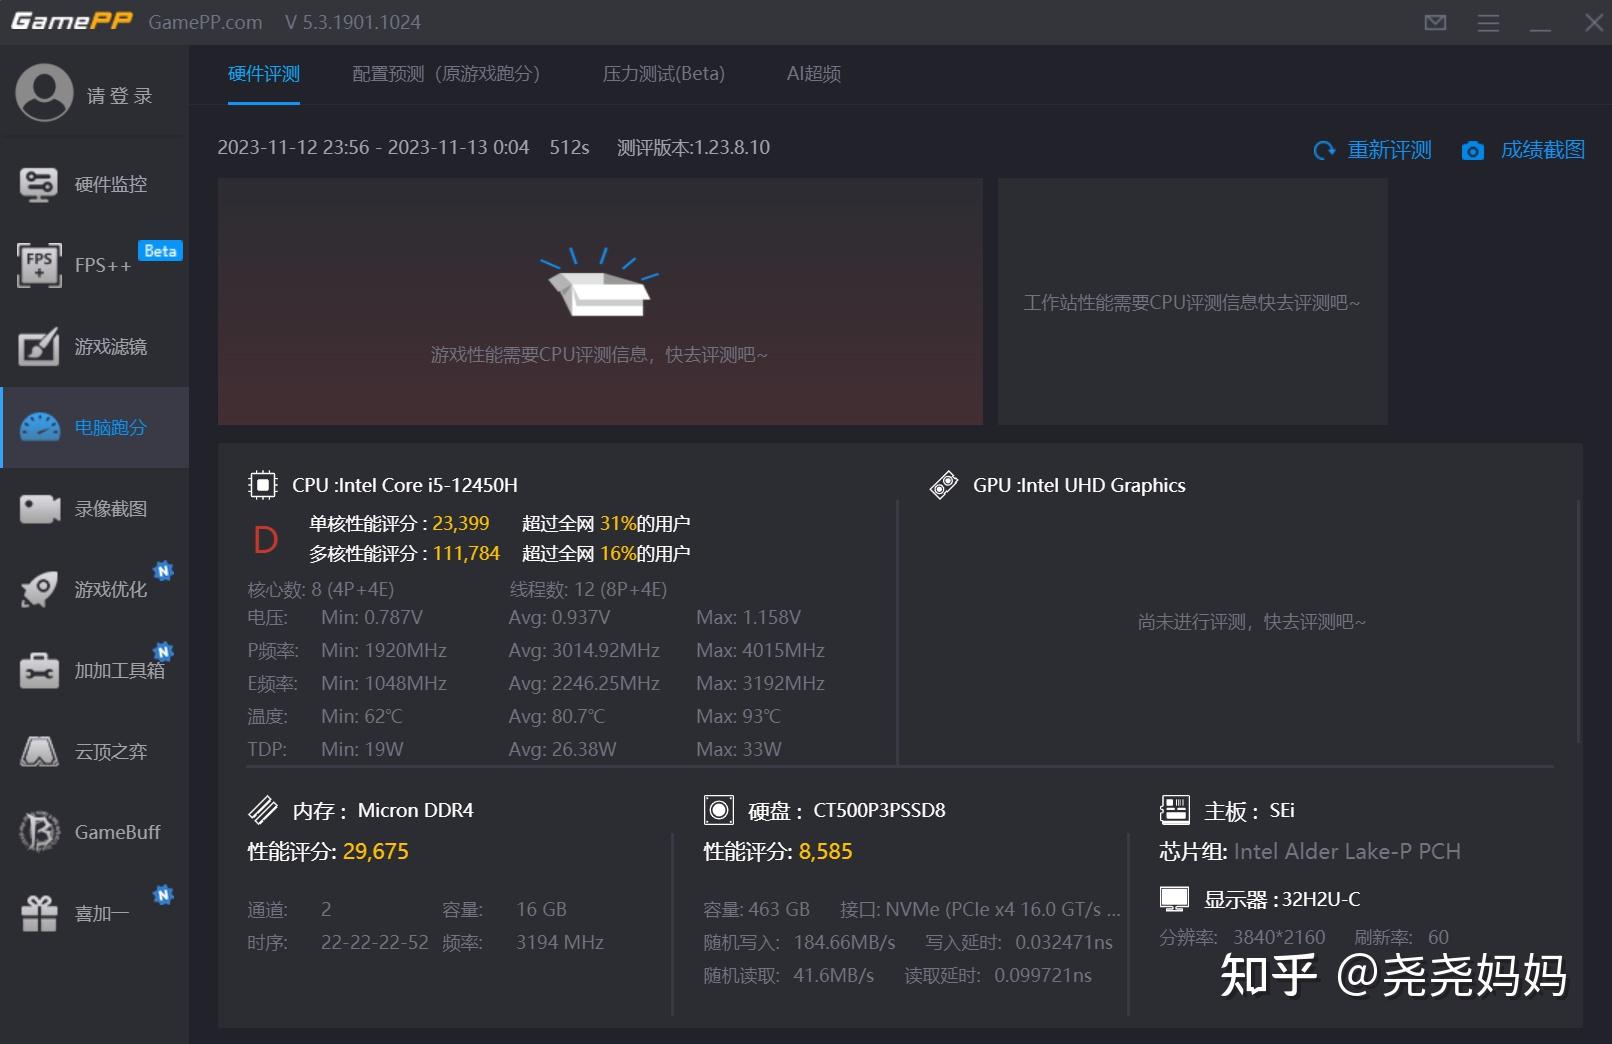The height and width of the screenshot is (1044, 1612).
Task: Click P-core Max: 4015MHz value
Action: pos(760,650)
